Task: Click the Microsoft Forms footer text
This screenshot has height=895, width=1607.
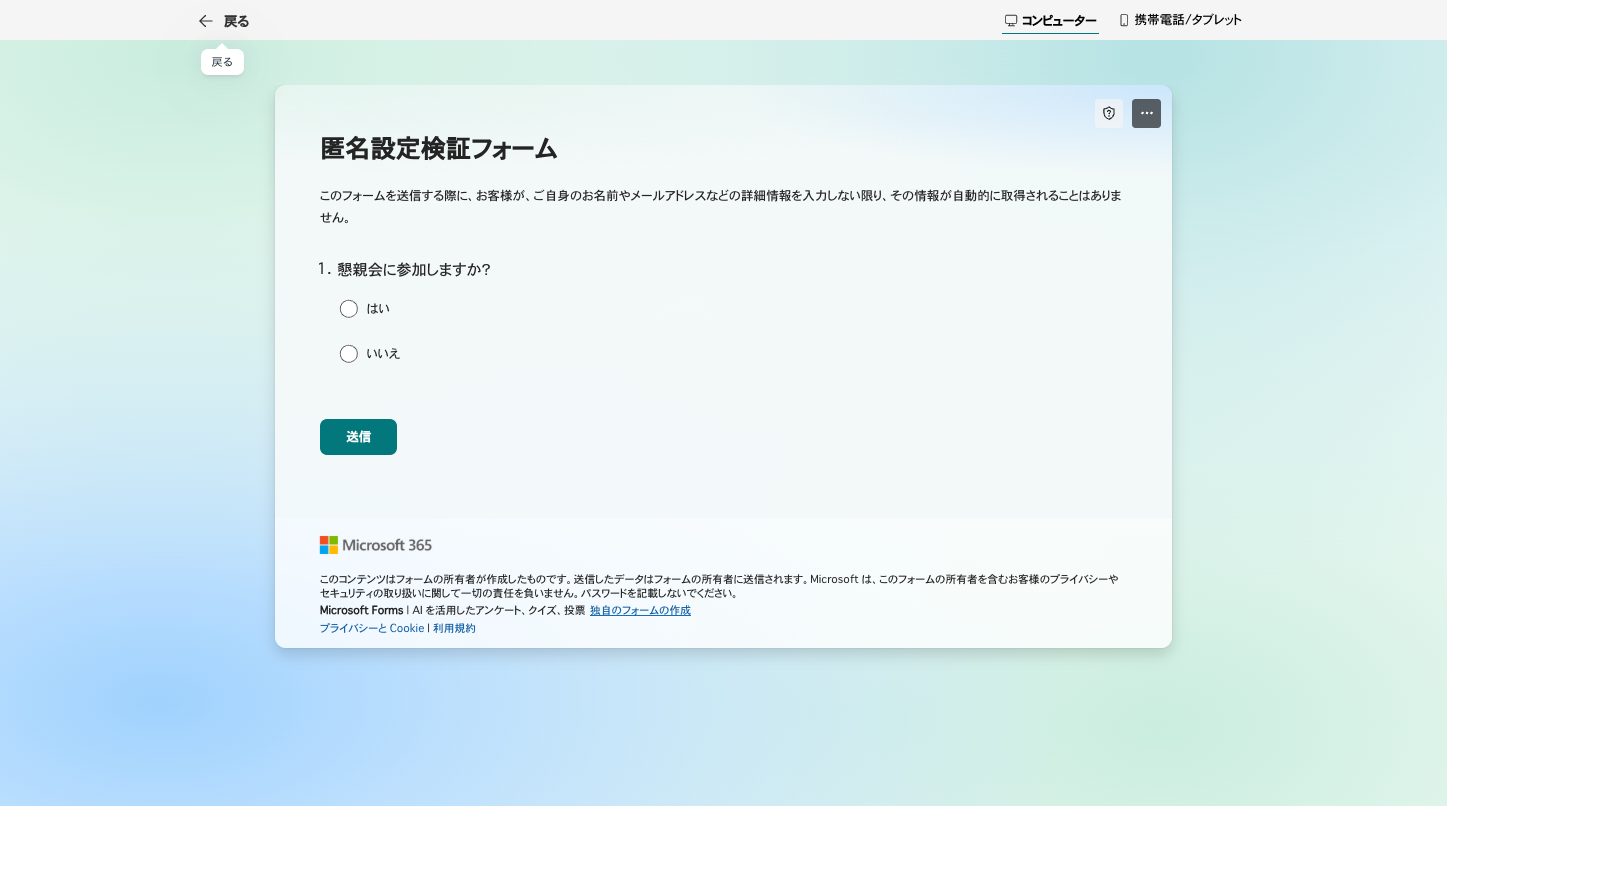Action: click(x=362, y=610)
